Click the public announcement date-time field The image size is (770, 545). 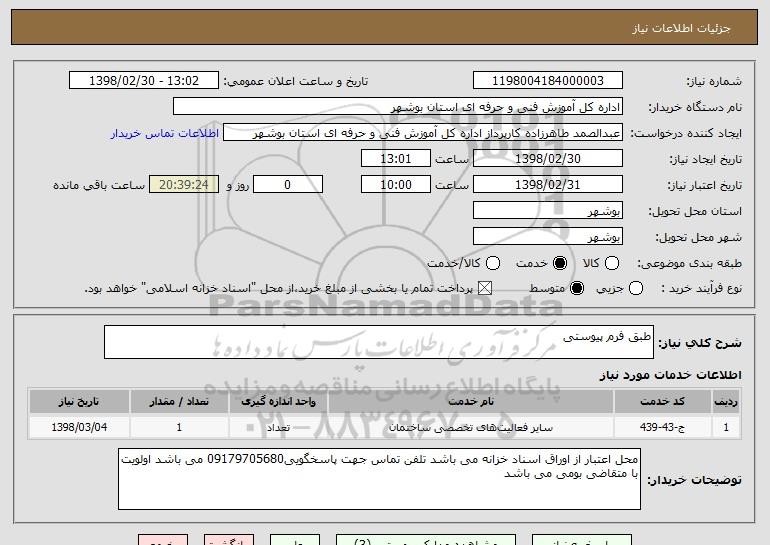pyautogui.click(x=144, y=81)
